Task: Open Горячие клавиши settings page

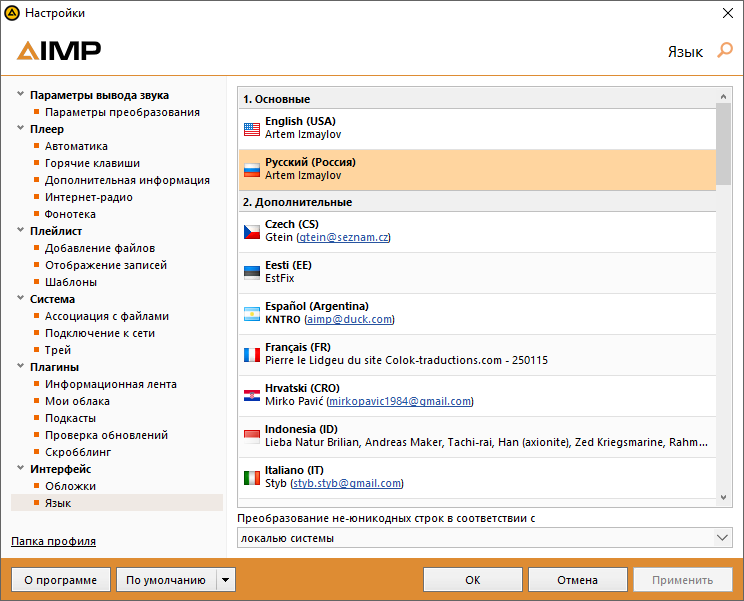Action: 92,163
